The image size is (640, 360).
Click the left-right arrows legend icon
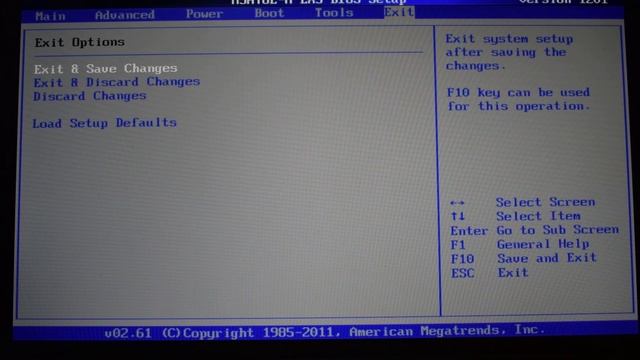coord(457,203)
